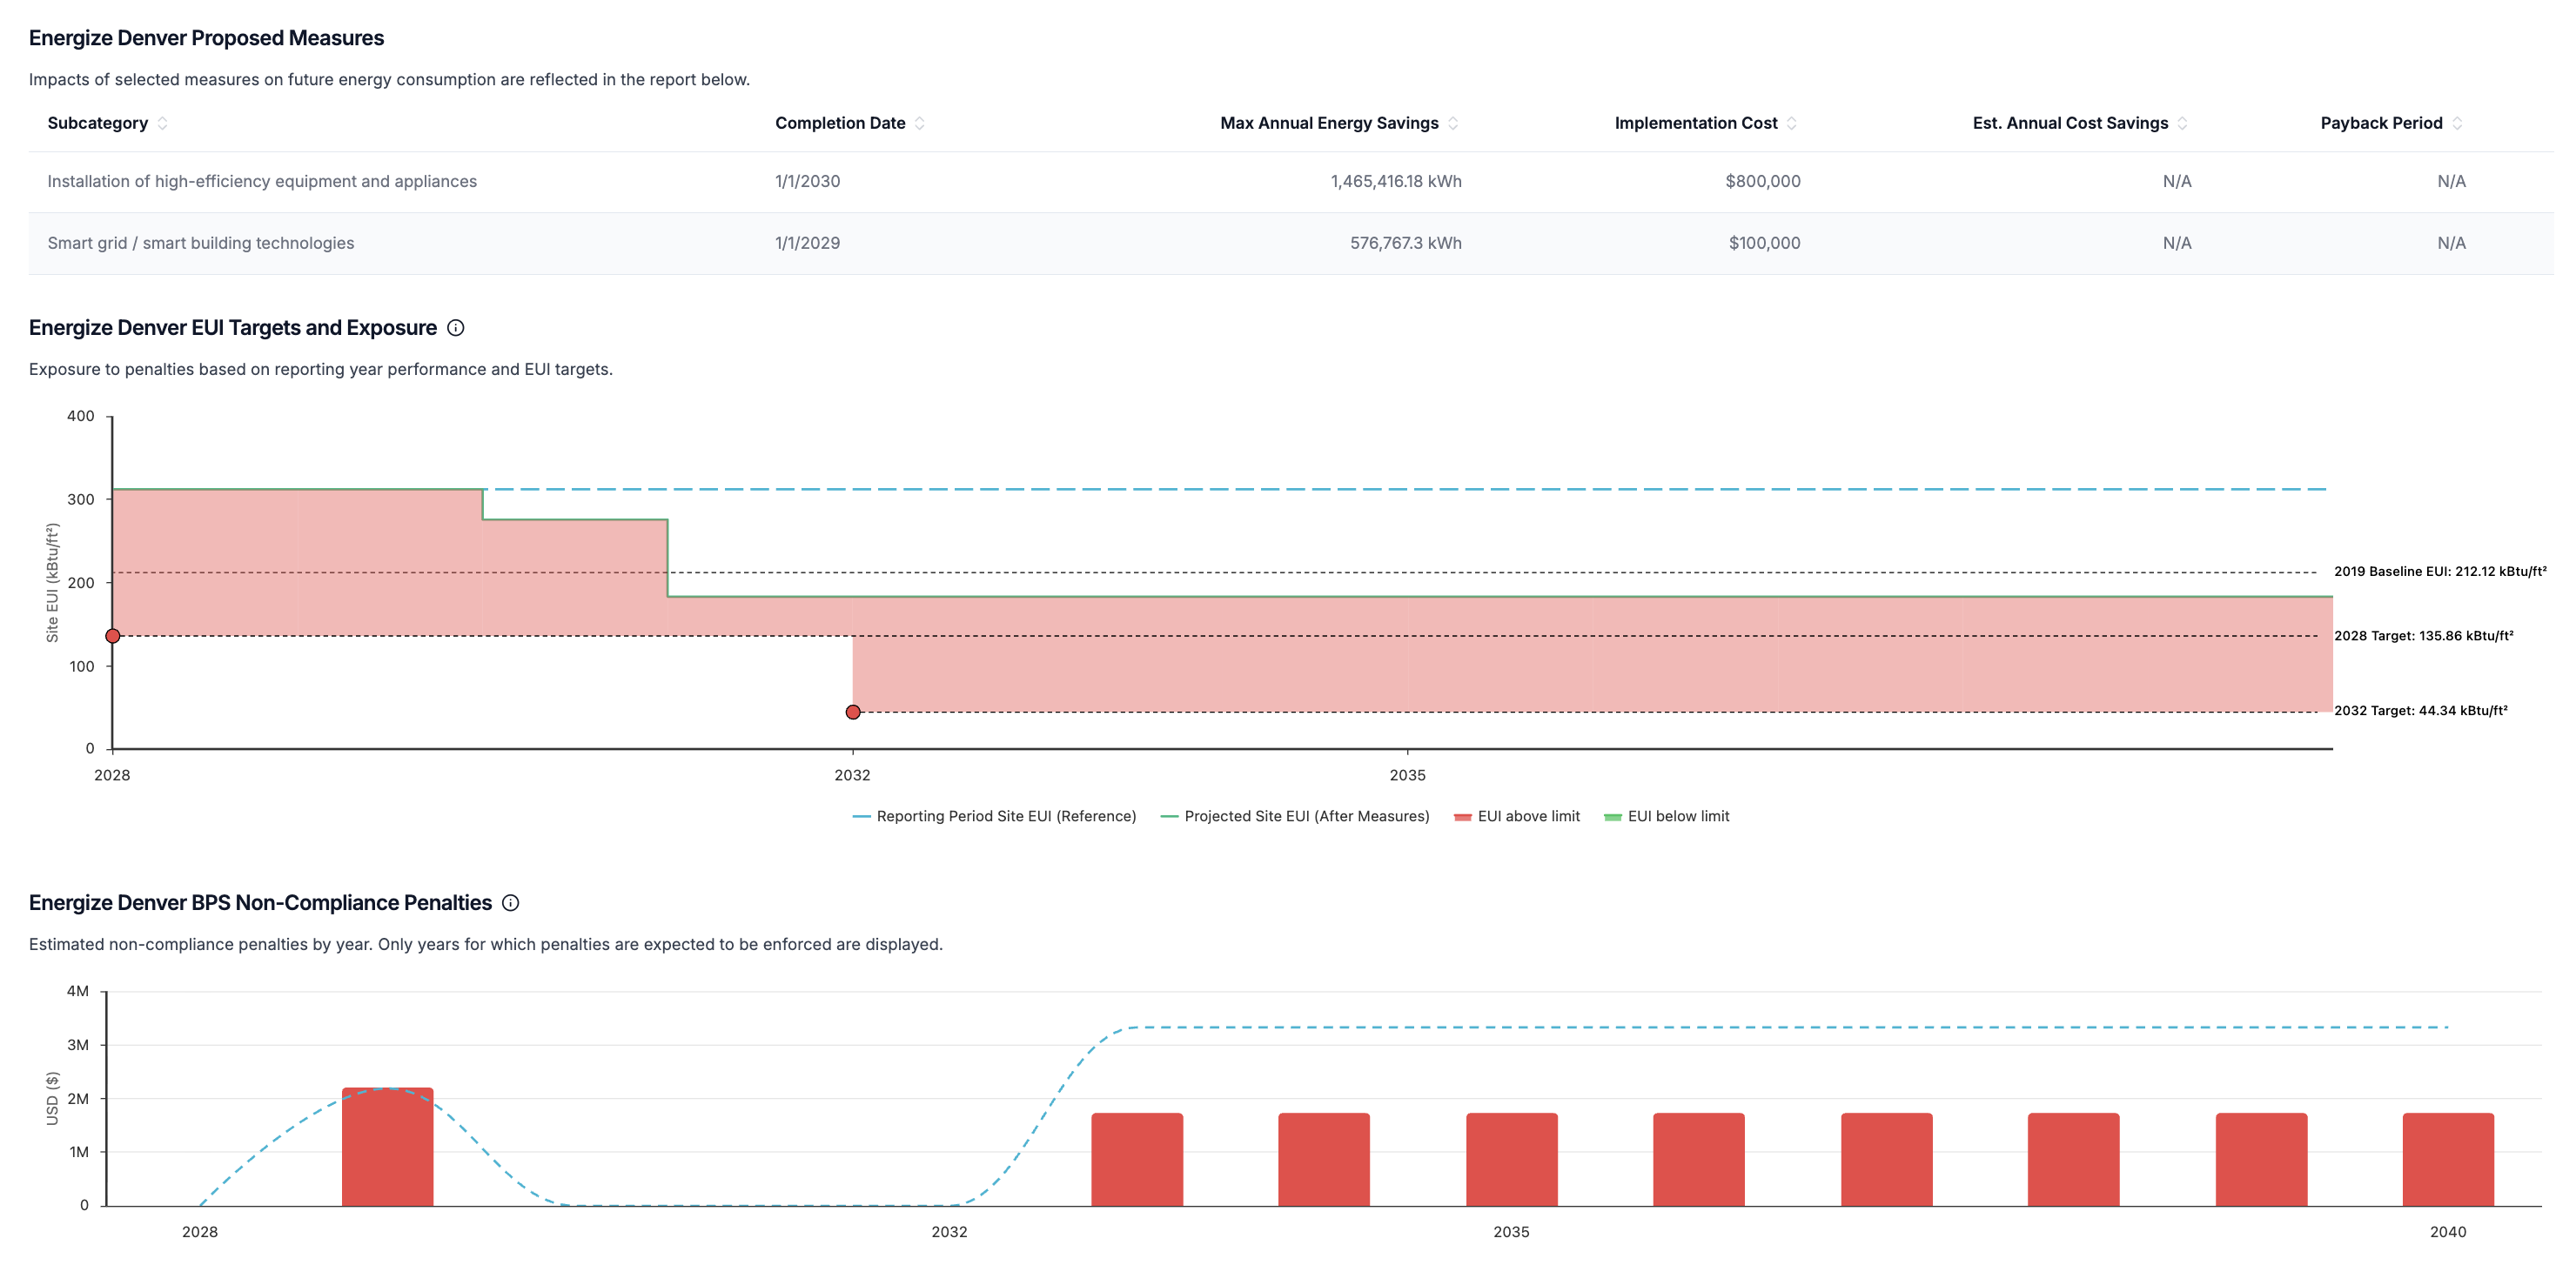Click the Payback Period column header text
The height and width of the screenshot is (1265, 2576).
coord(2380,123)
